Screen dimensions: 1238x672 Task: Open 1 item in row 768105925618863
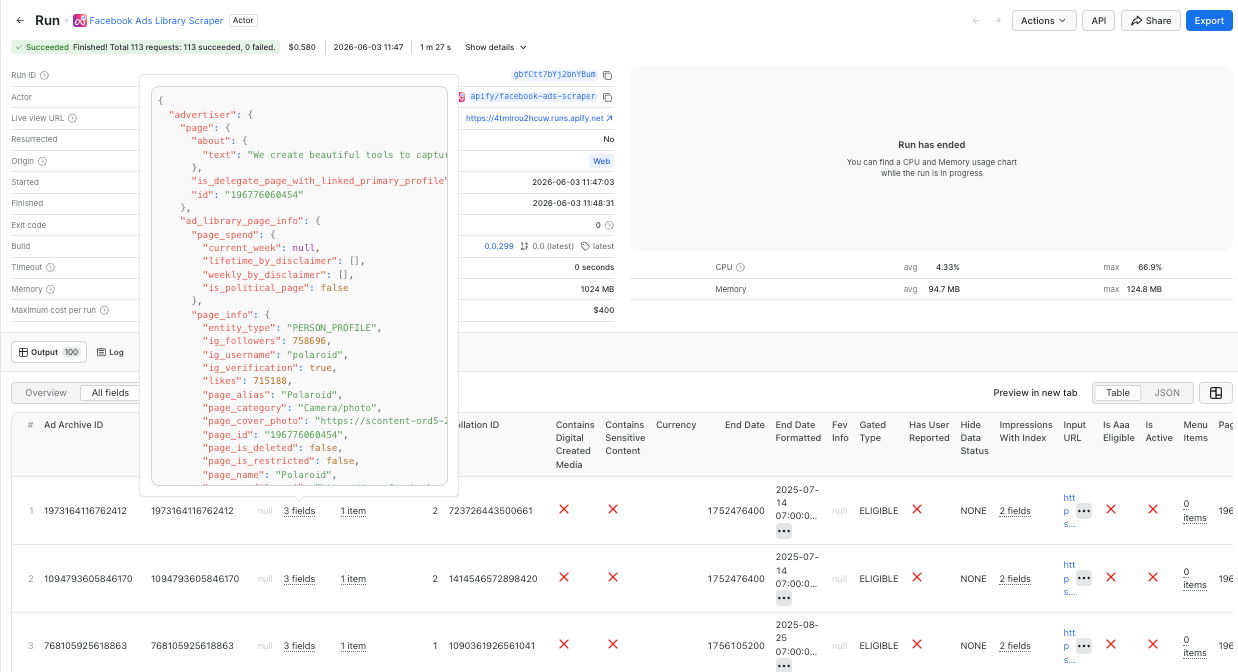pos(353,645)
